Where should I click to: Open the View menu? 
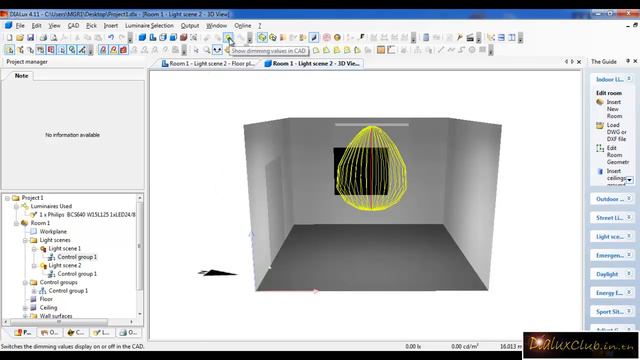pyautogui.click(x=54, y=25)
